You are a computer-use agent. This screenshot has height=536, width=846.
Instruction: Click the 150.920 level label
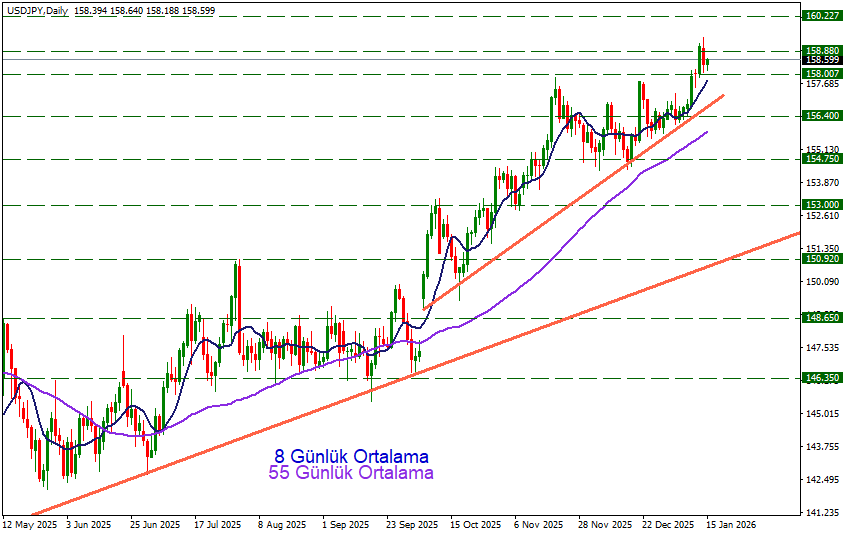coord(821,259)
